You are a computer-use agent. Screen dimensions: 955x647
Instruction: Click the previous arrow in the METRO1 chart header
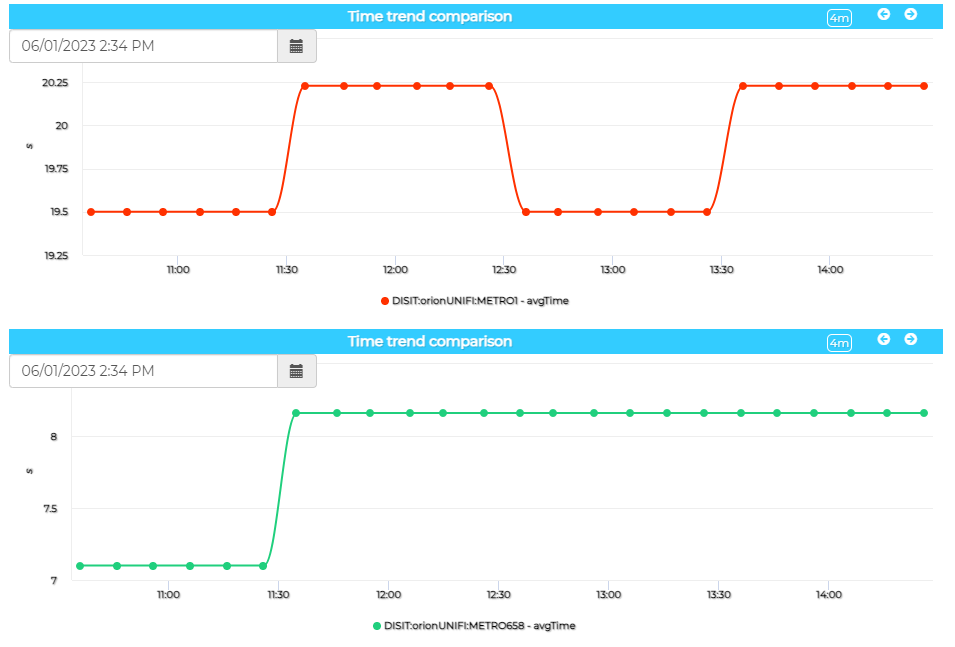point(884,14)
